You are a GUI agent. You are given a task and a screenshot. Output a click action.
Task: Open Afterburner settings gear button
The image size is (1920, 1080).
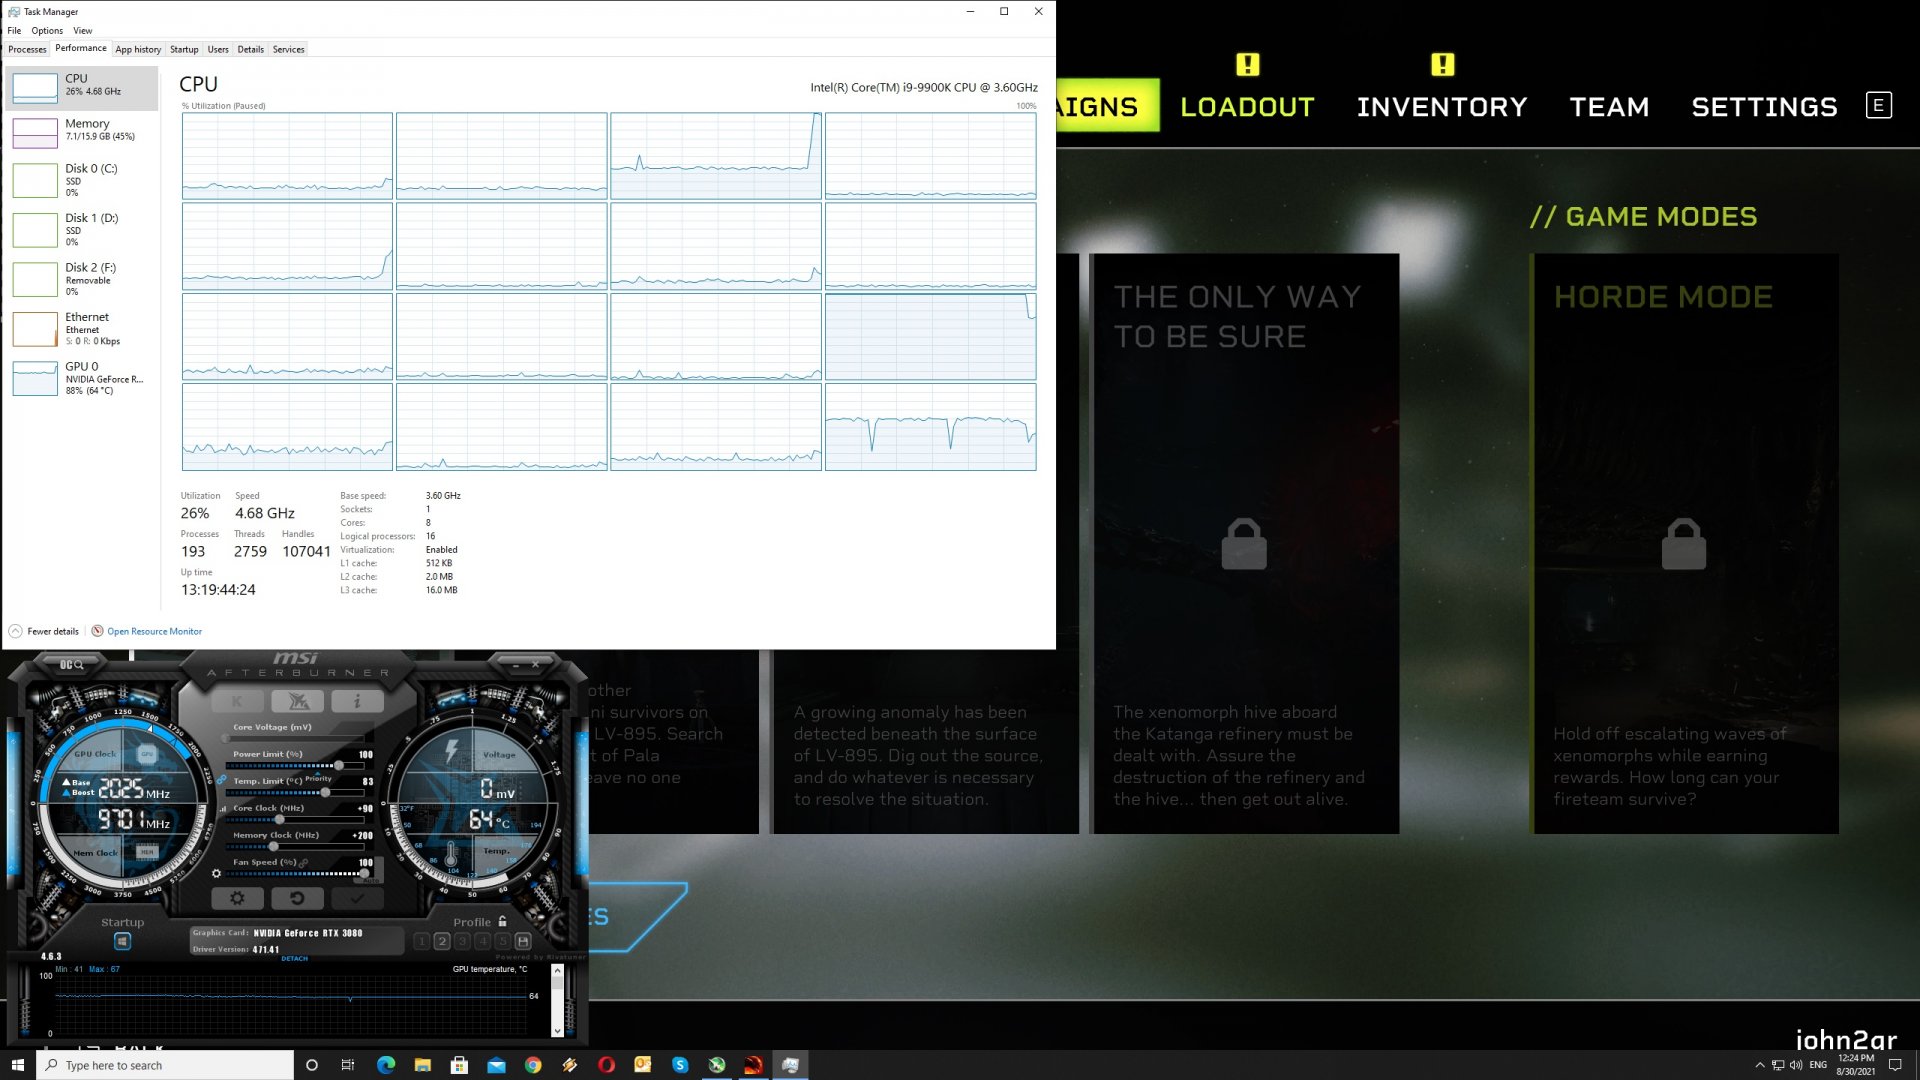click(237, 898)
